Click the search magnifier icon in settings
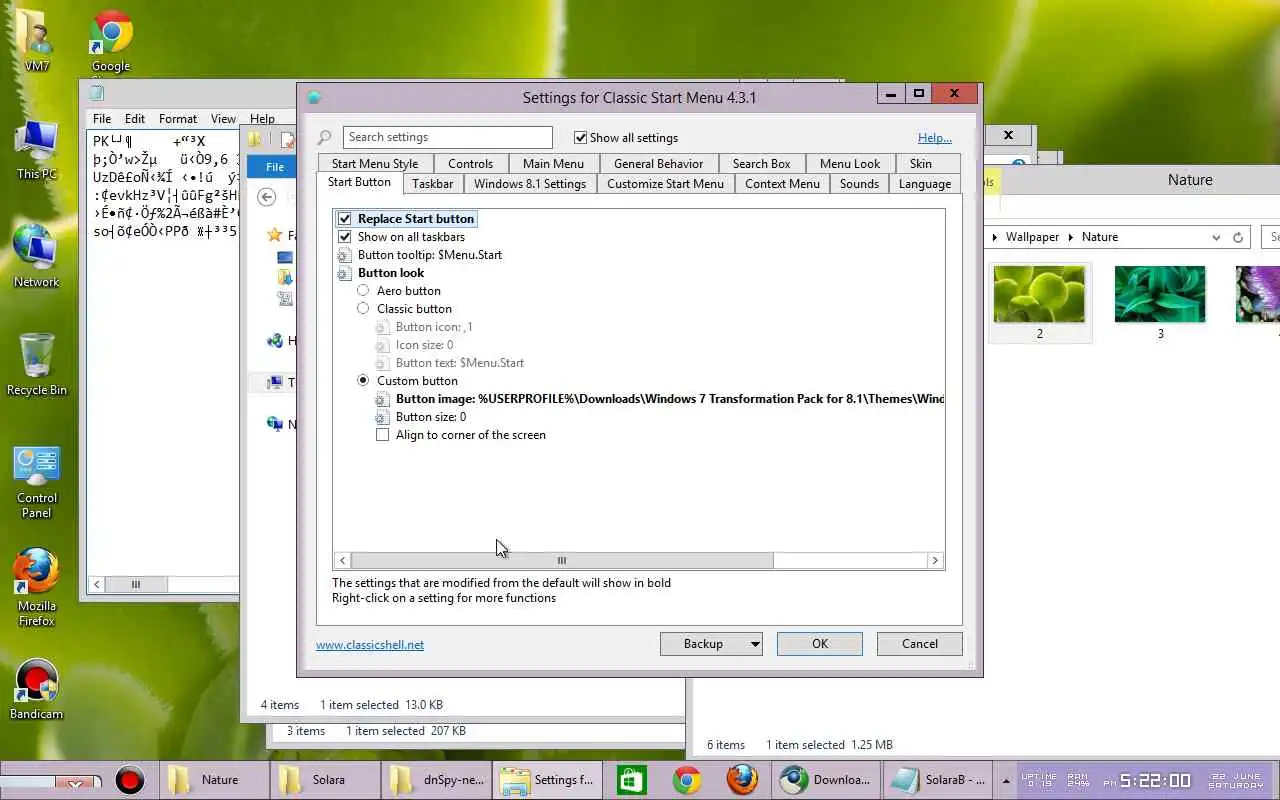Screen dimensions: 1280x800 pyautogui.click(x=325, y=138)
